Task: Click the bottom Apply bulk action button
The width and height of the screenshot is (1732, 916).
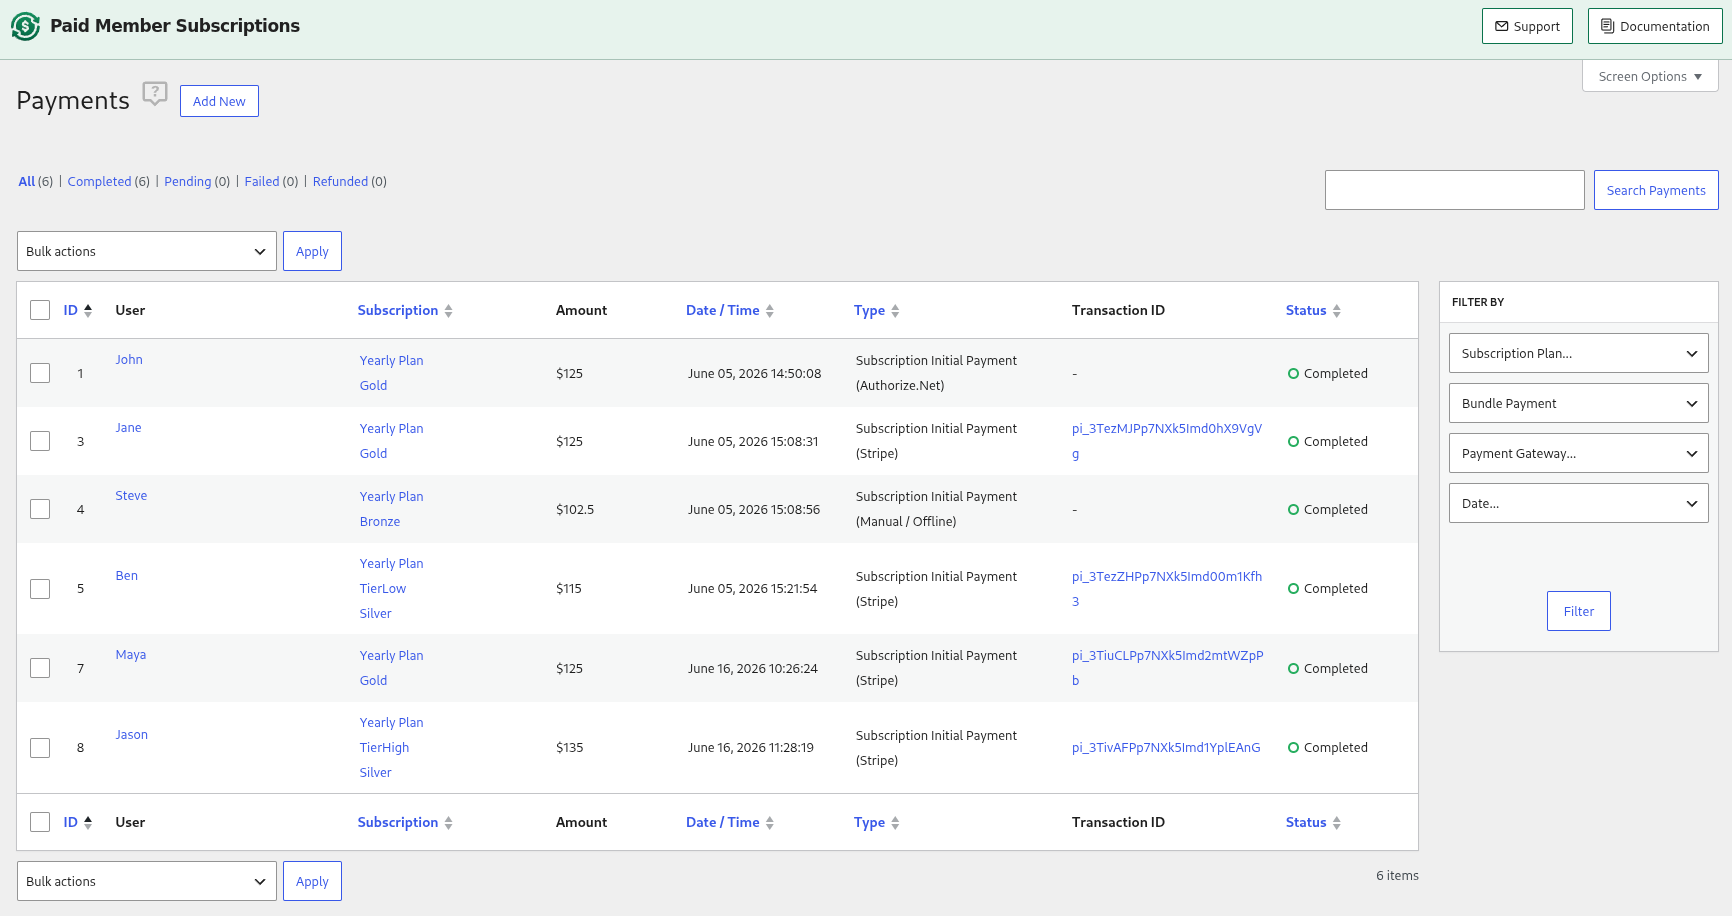Action: [312, 881]
